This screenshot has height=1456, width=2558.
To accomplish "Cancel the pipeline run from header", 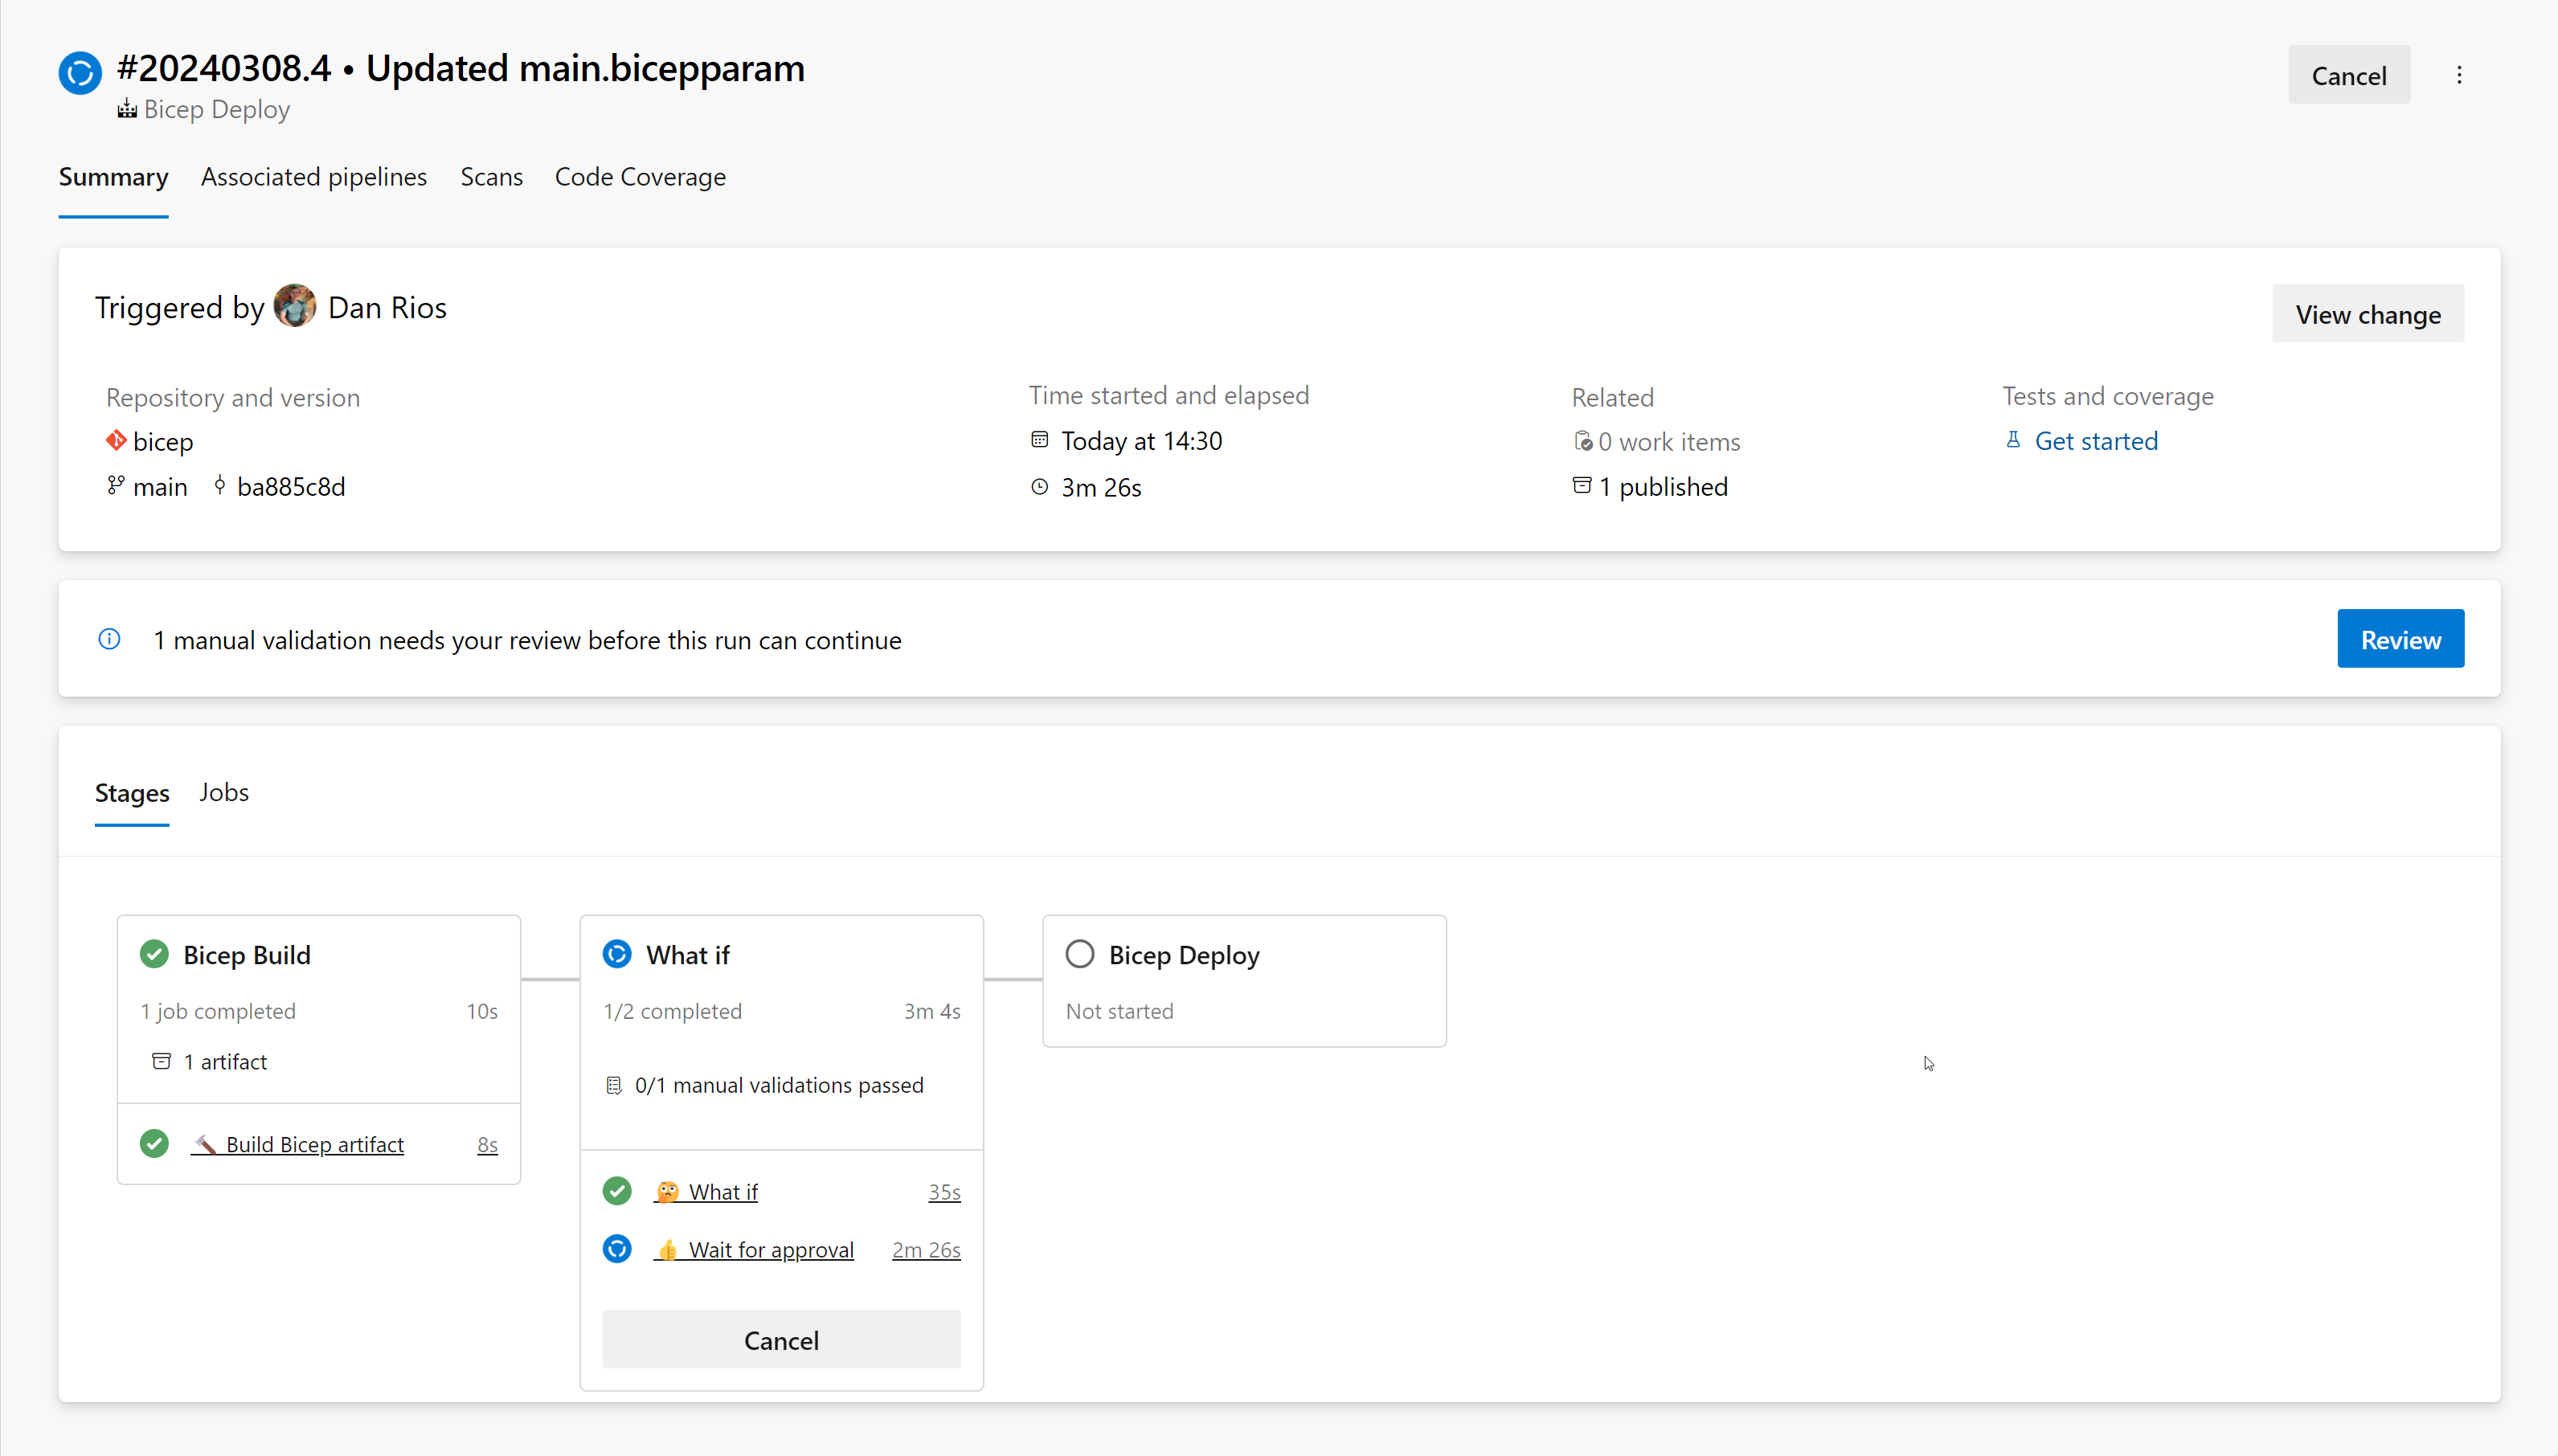I will click(x=2349, y=75).
